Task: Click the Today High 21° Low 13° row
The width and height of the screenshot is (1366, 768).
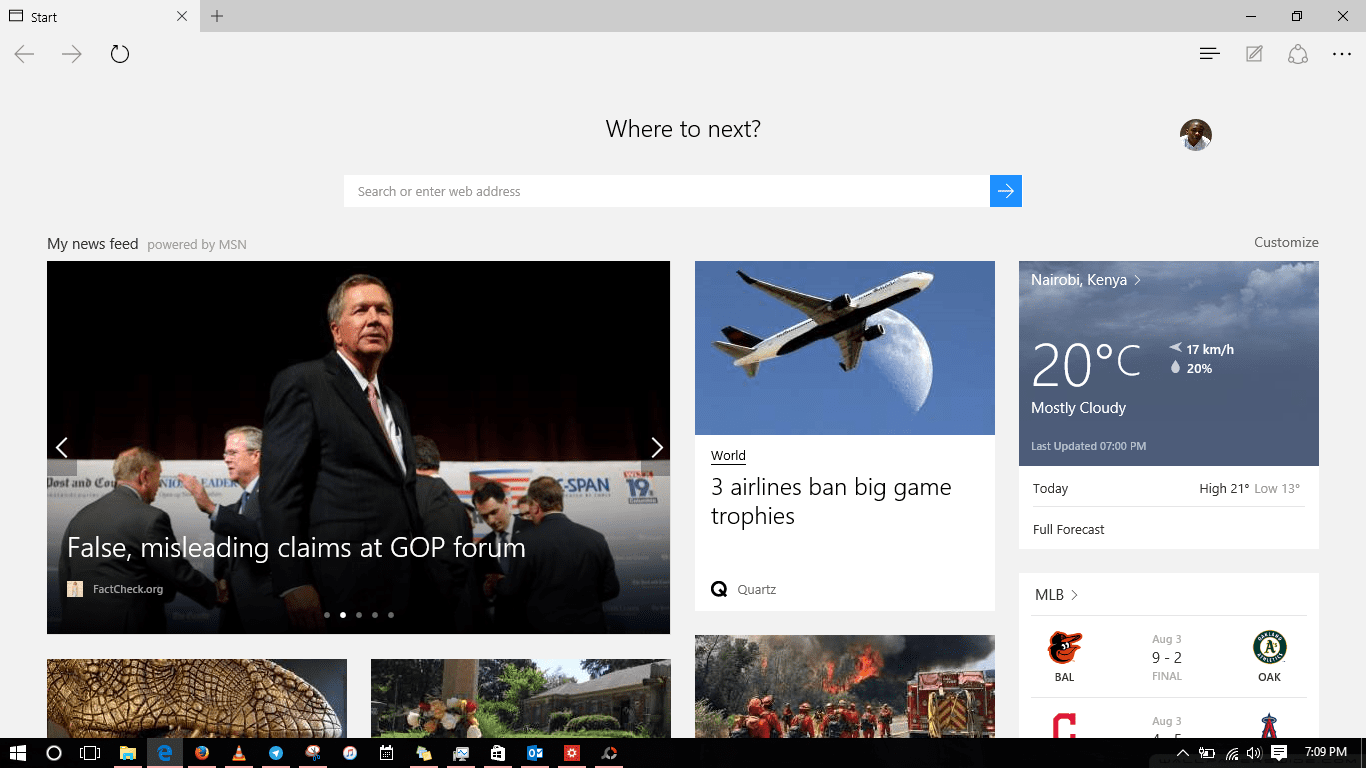Action: tap(1169, 489)
